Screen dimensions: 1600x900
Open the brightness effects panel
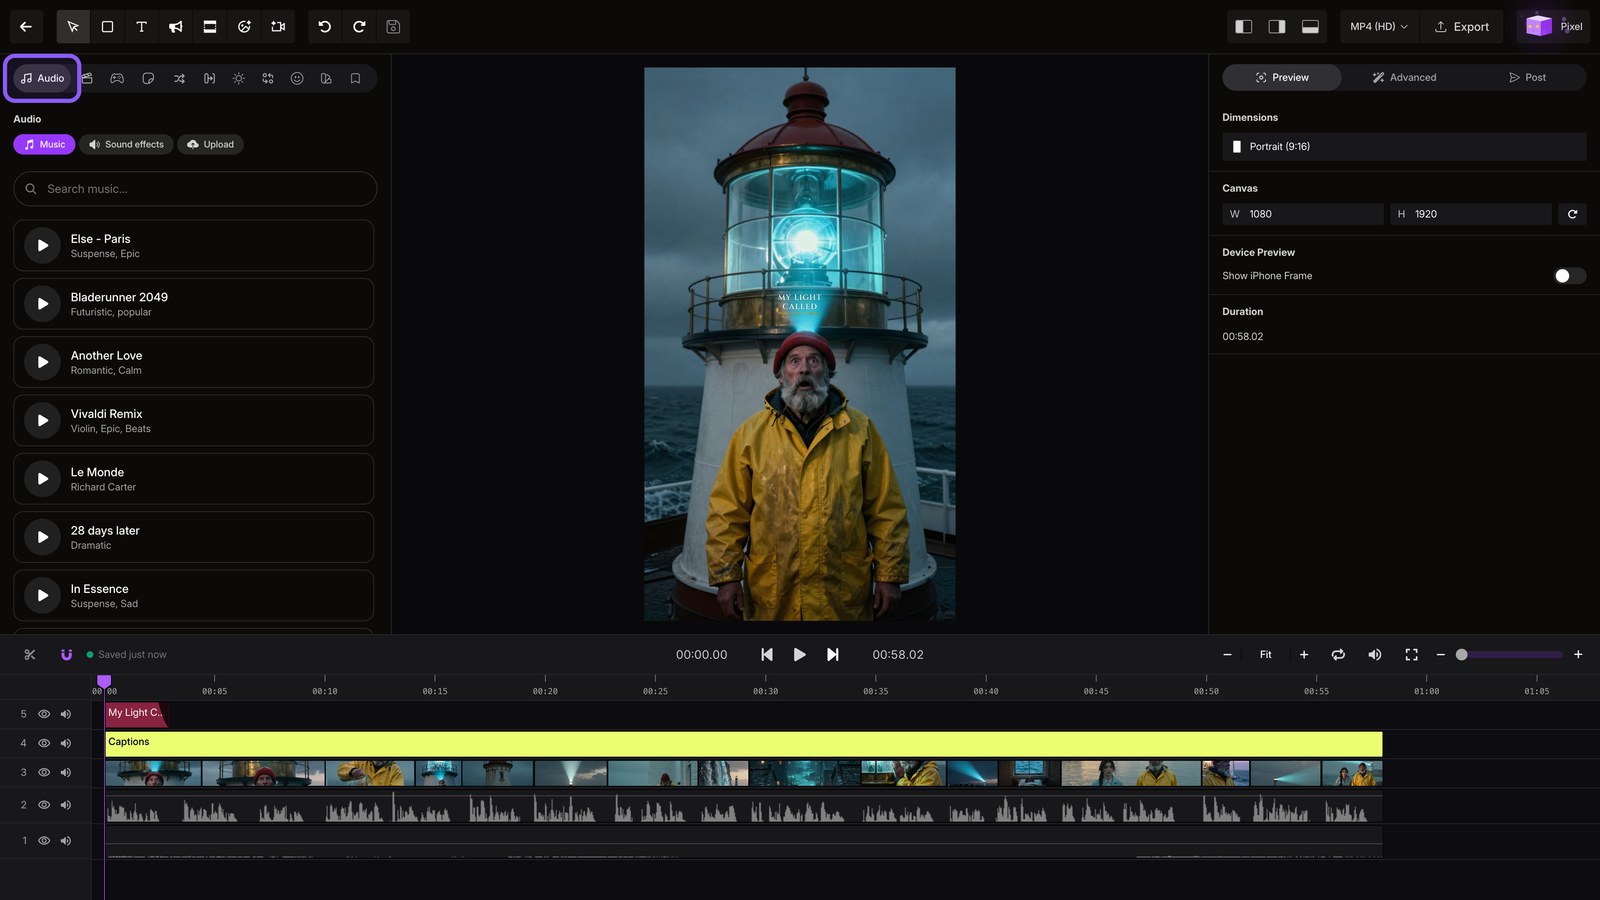(x=238, y=78)
